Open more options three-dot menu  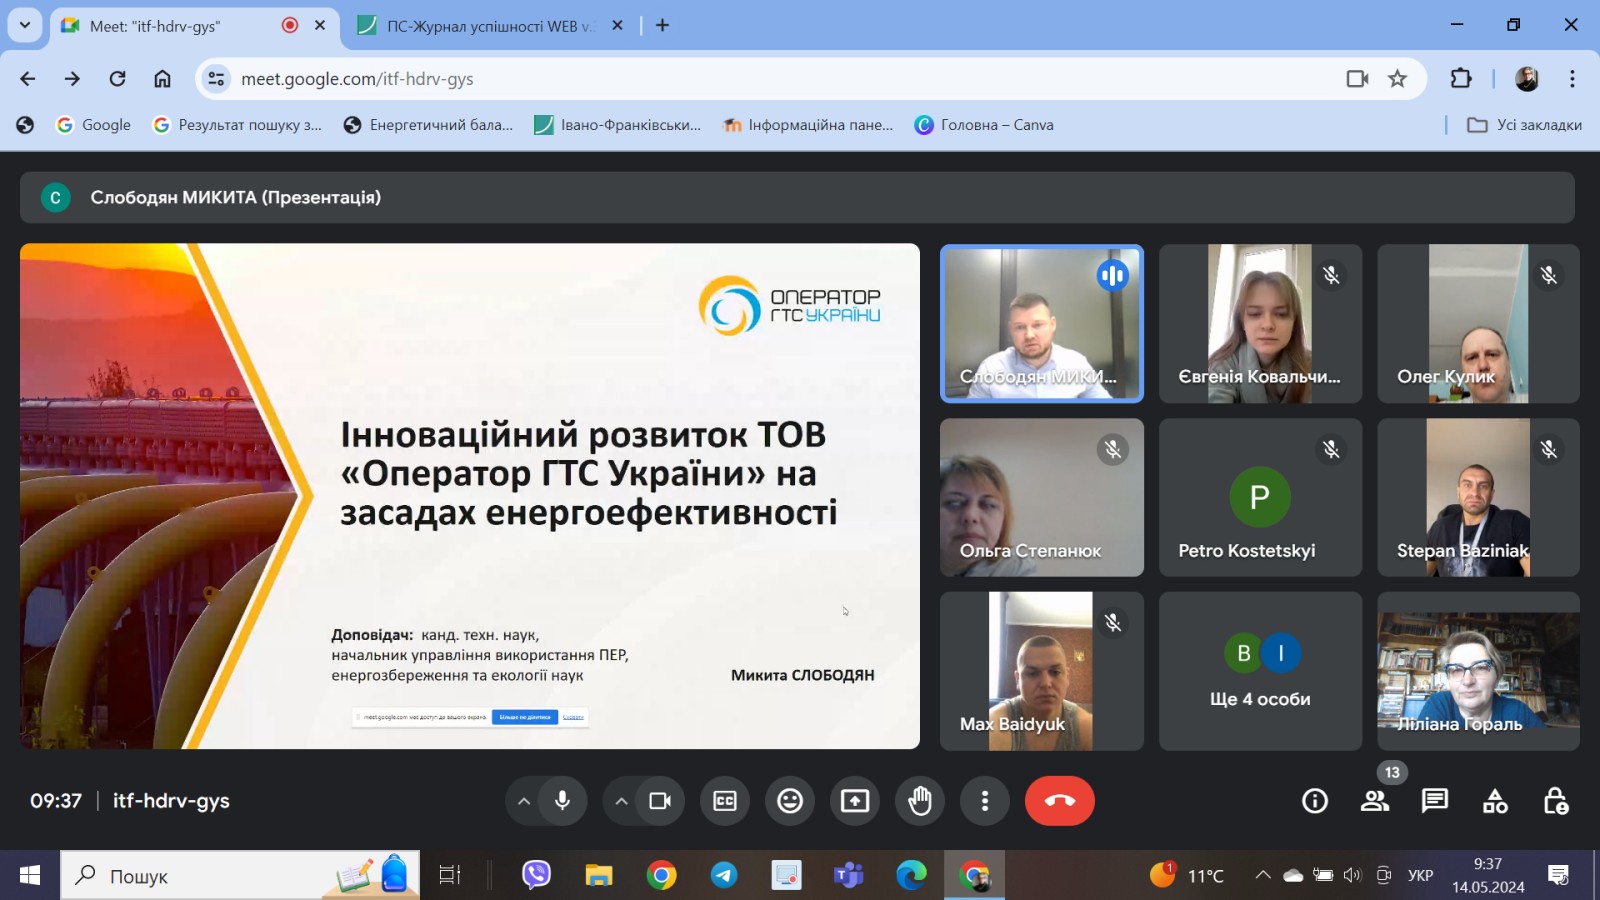984,800
